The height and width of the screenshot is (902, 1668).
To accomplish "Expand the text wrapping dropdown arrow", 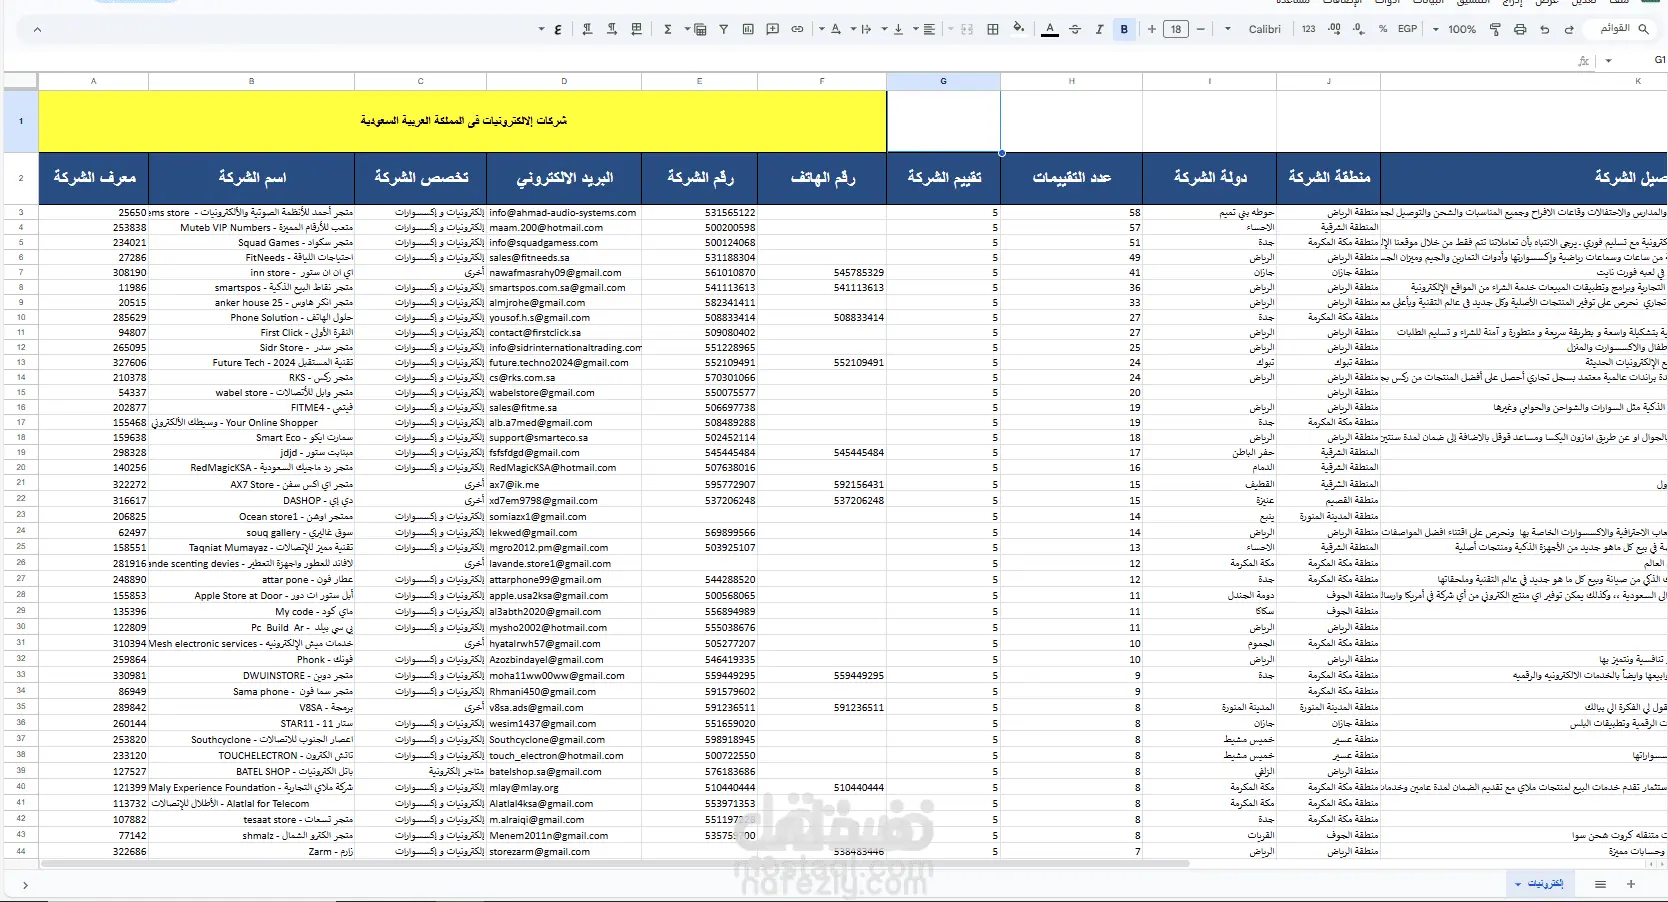I will point(854,29).
